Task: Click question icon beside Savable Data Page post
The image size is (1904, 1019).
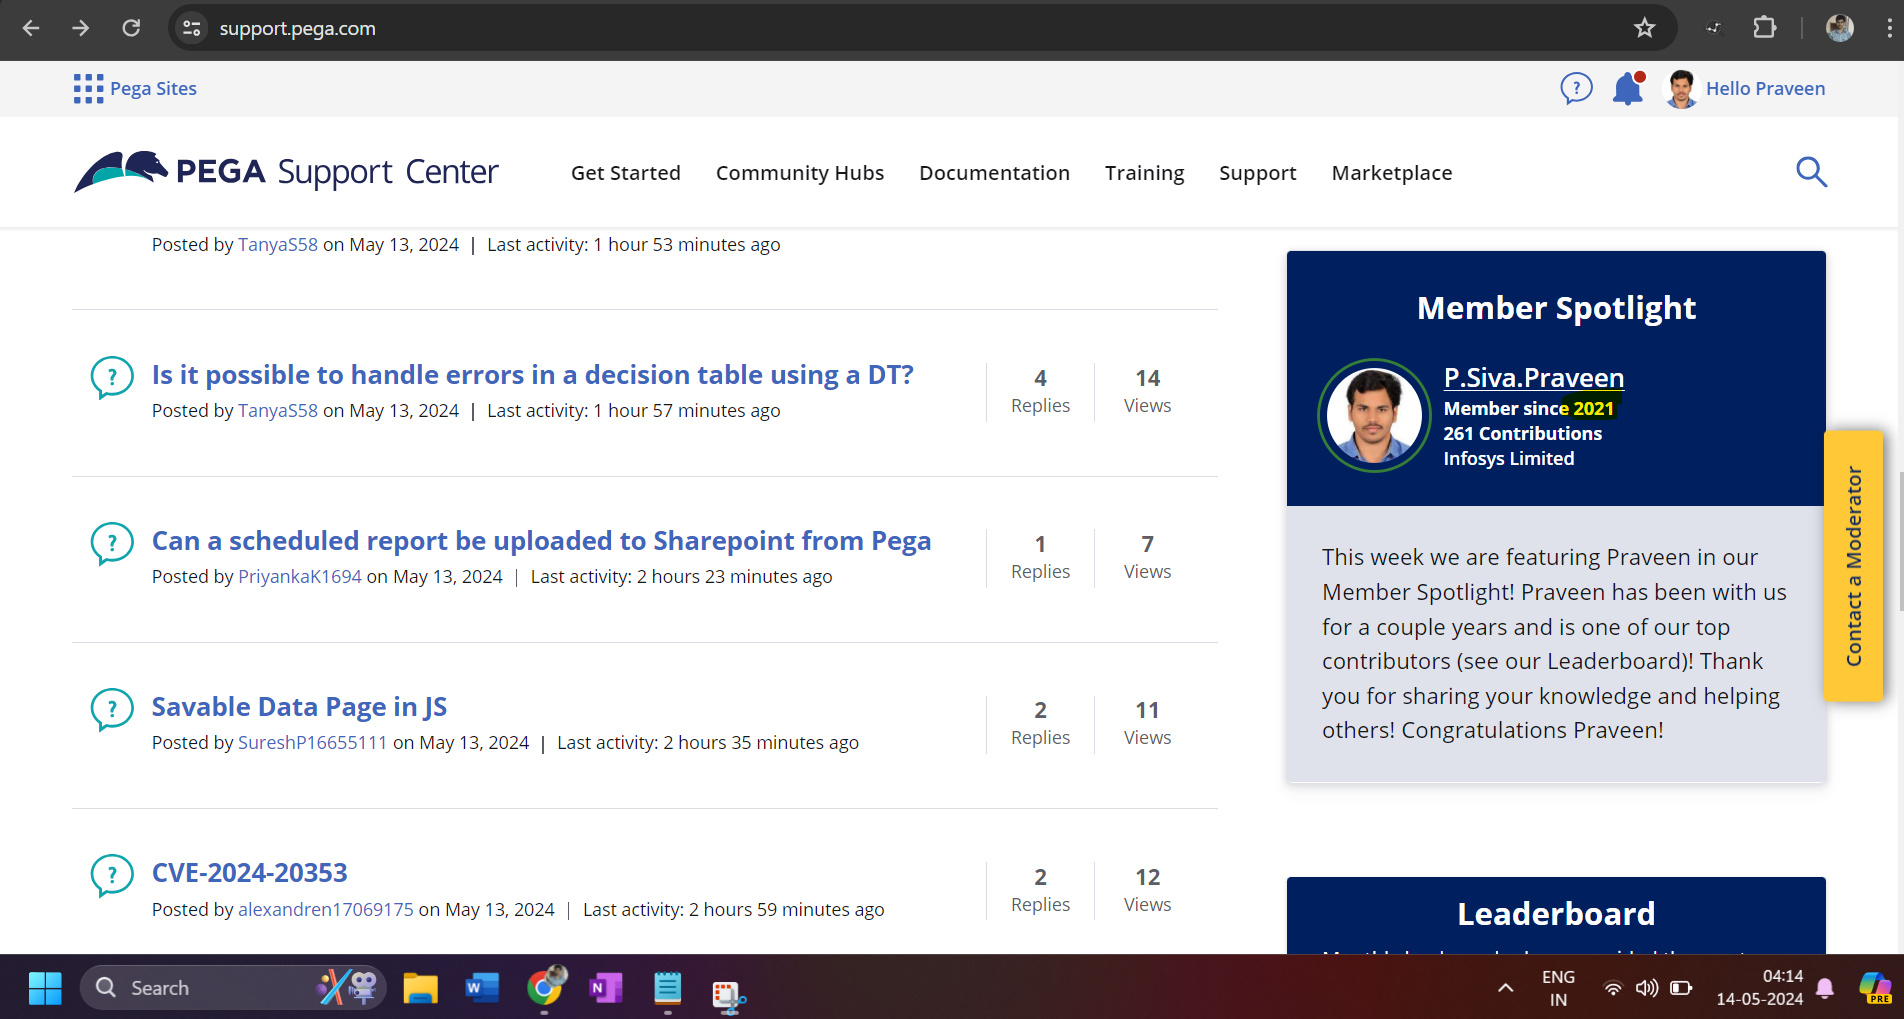Action: (x=112, y=709)
